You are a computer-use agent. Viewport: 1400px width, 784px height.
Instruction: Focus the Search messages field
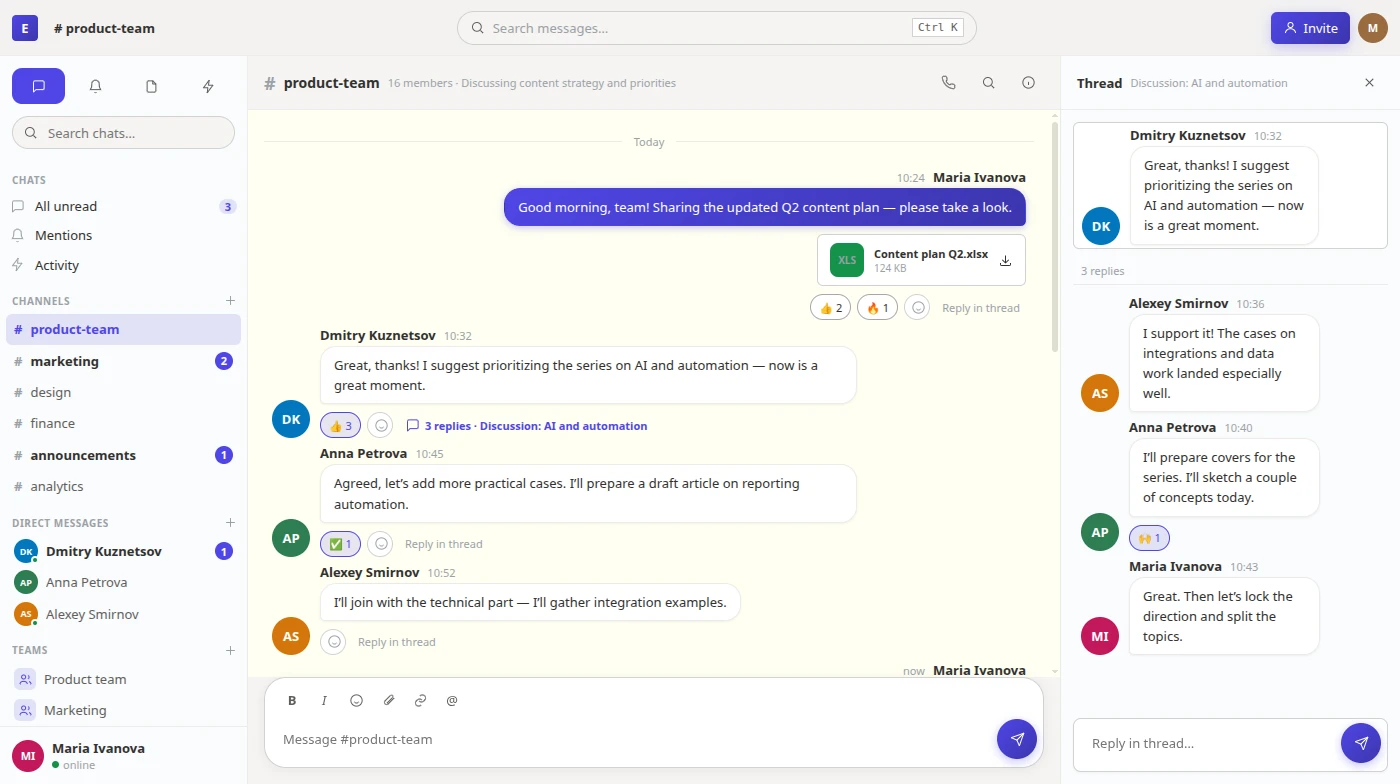point(716,28)
